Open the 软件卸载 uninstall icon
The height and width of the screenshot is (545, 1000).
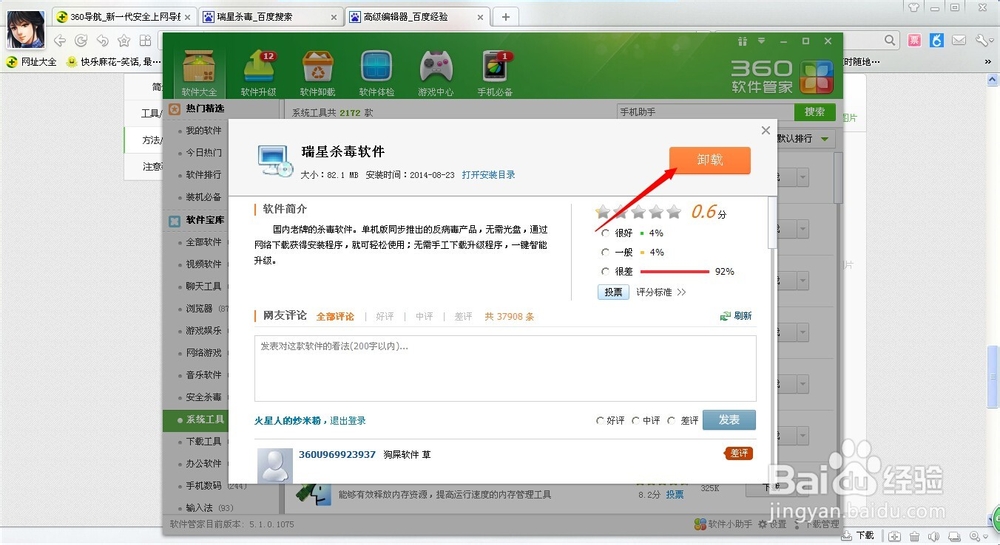[318, 73]
